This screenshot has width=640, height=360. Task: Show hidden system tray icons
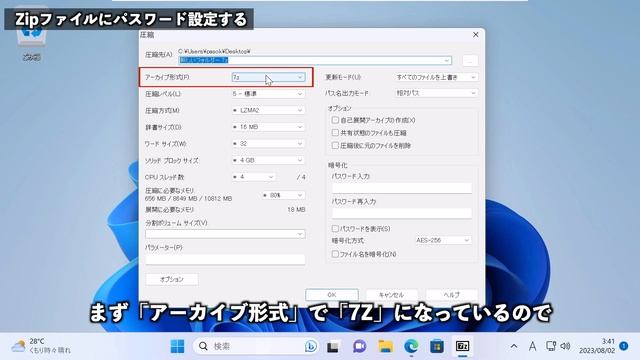tap(514, 346)
